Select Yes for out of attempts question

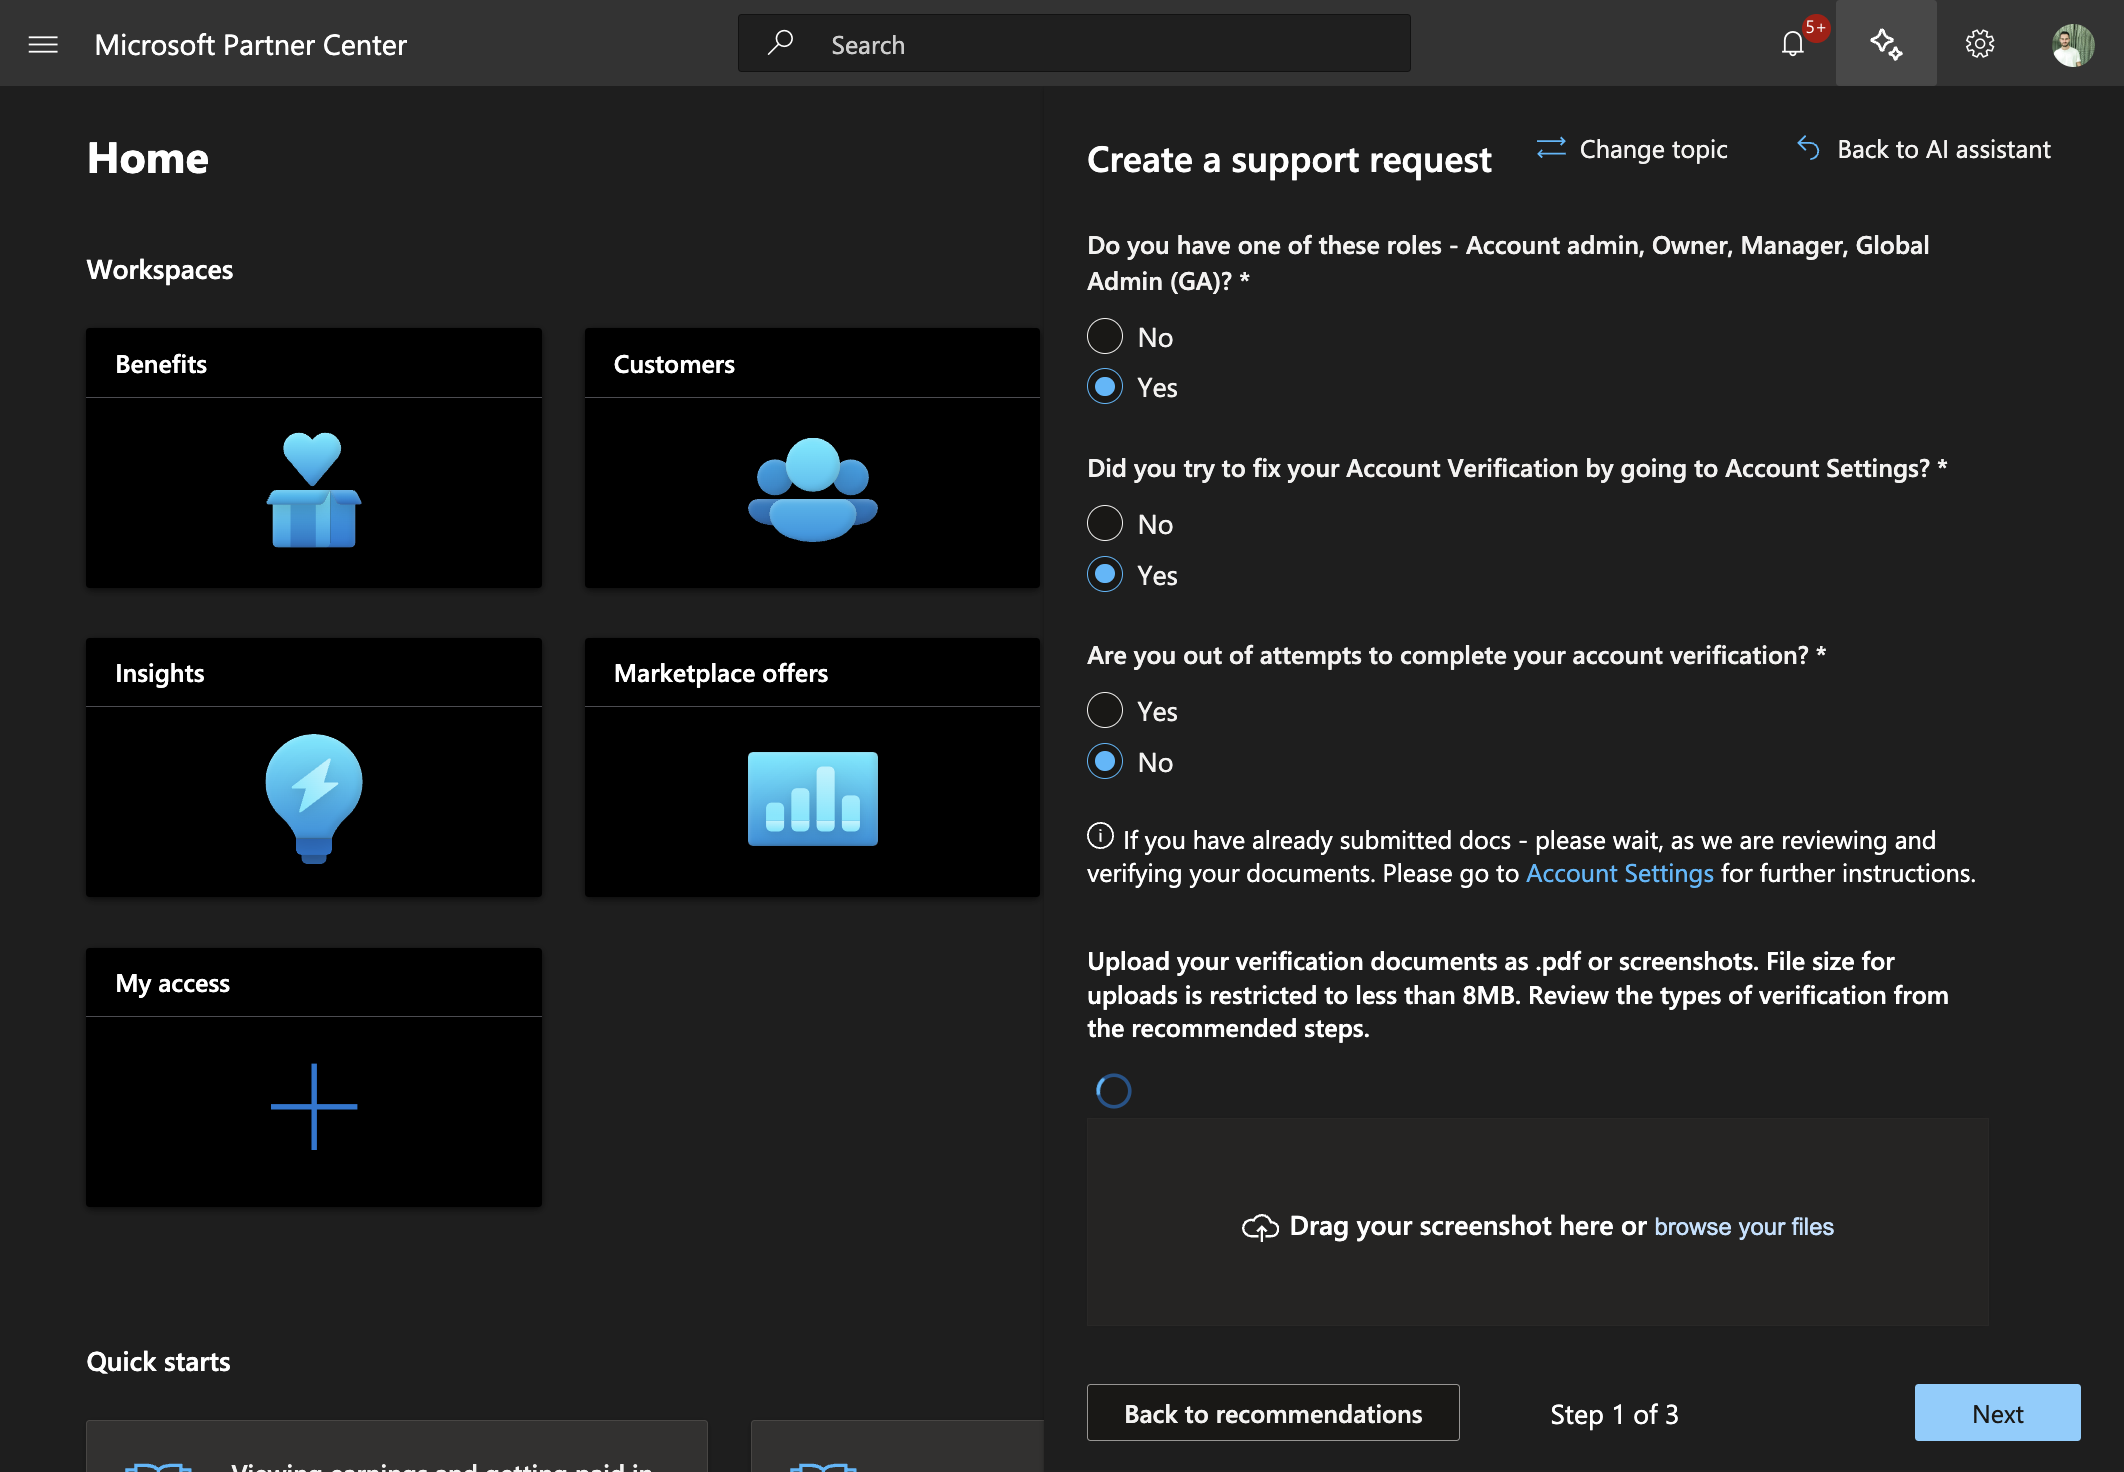click(x=1105, y=710)
